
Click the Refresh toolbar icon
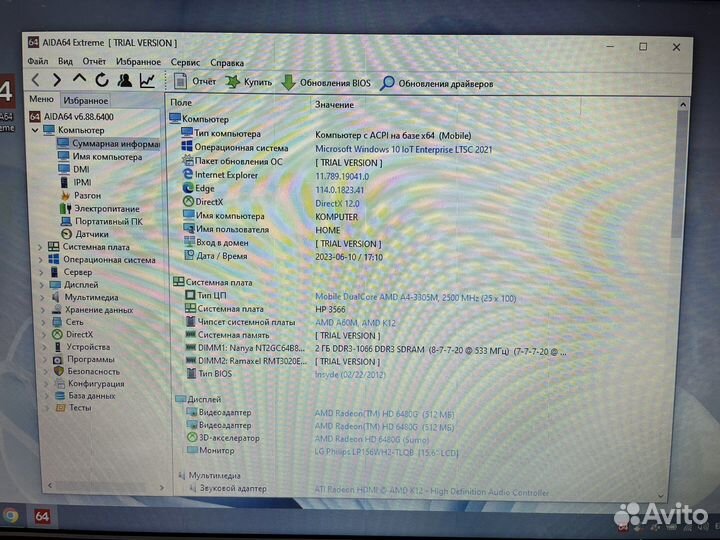click(x=102, y=80)
